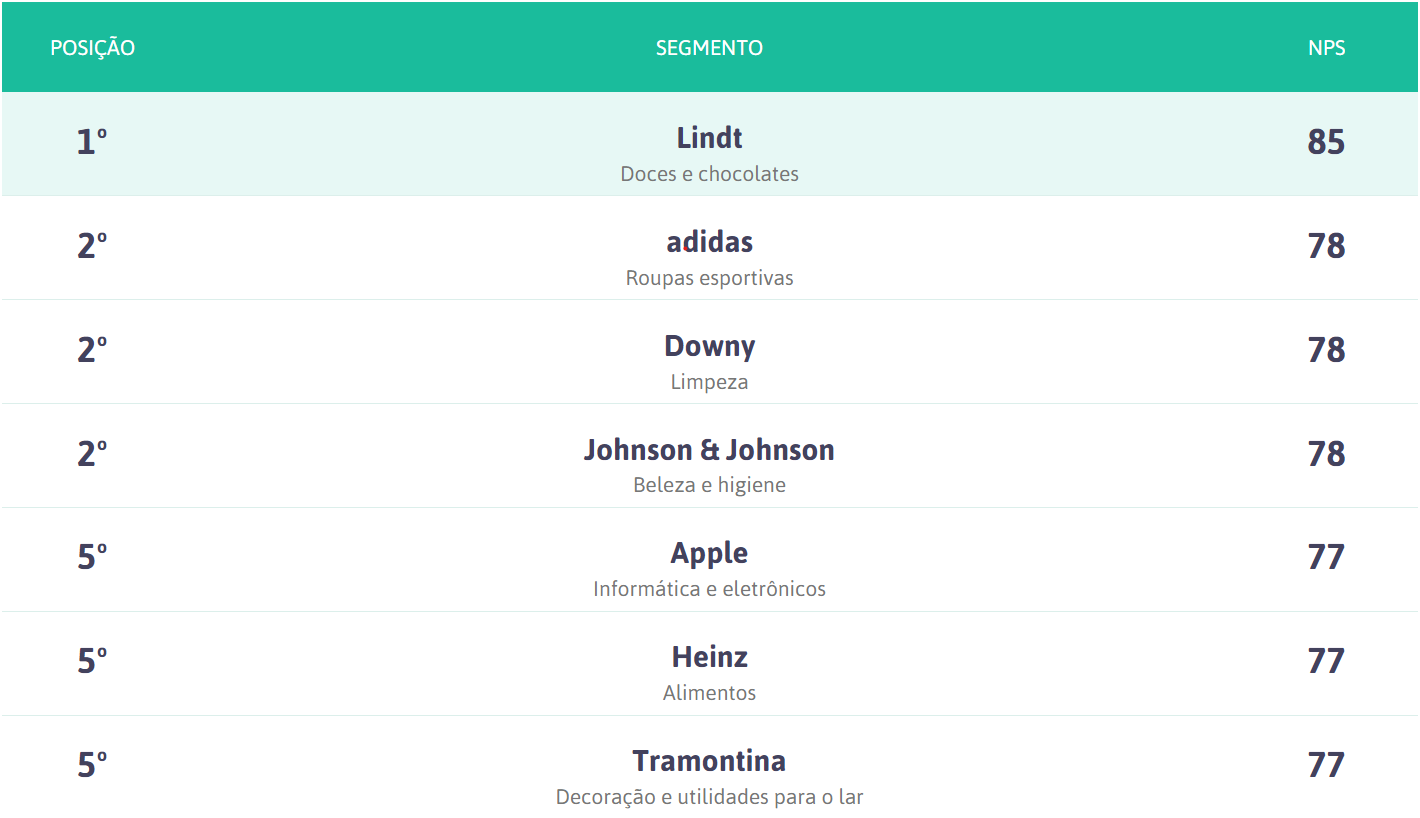The width and height of the screenshot is (1420, 818).
Task: Click the Heinz brand name
Action: point(709,657)
